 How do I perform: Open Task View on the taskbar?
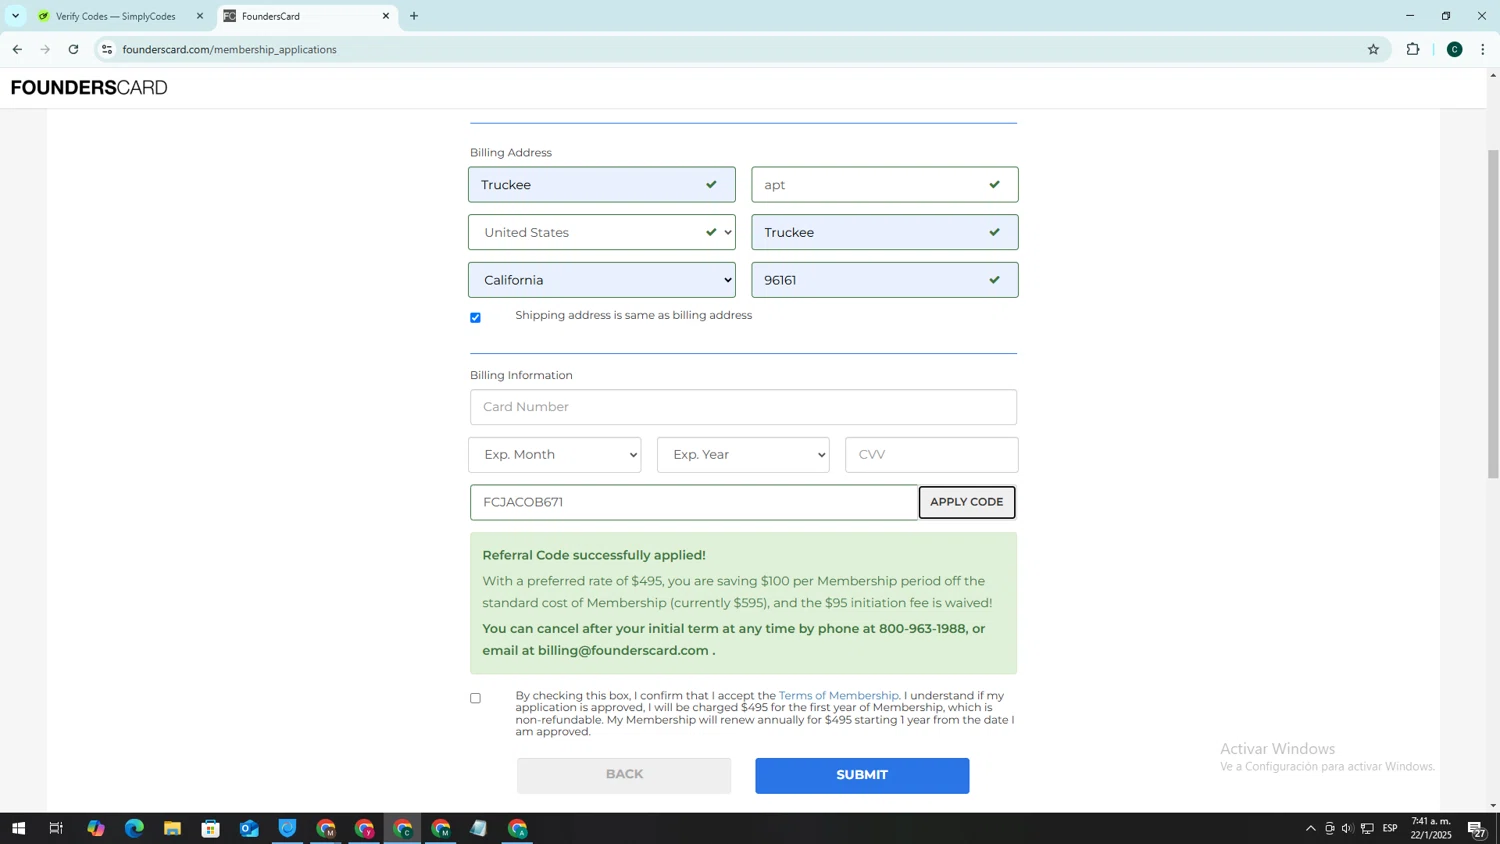[x=56, y=828]
